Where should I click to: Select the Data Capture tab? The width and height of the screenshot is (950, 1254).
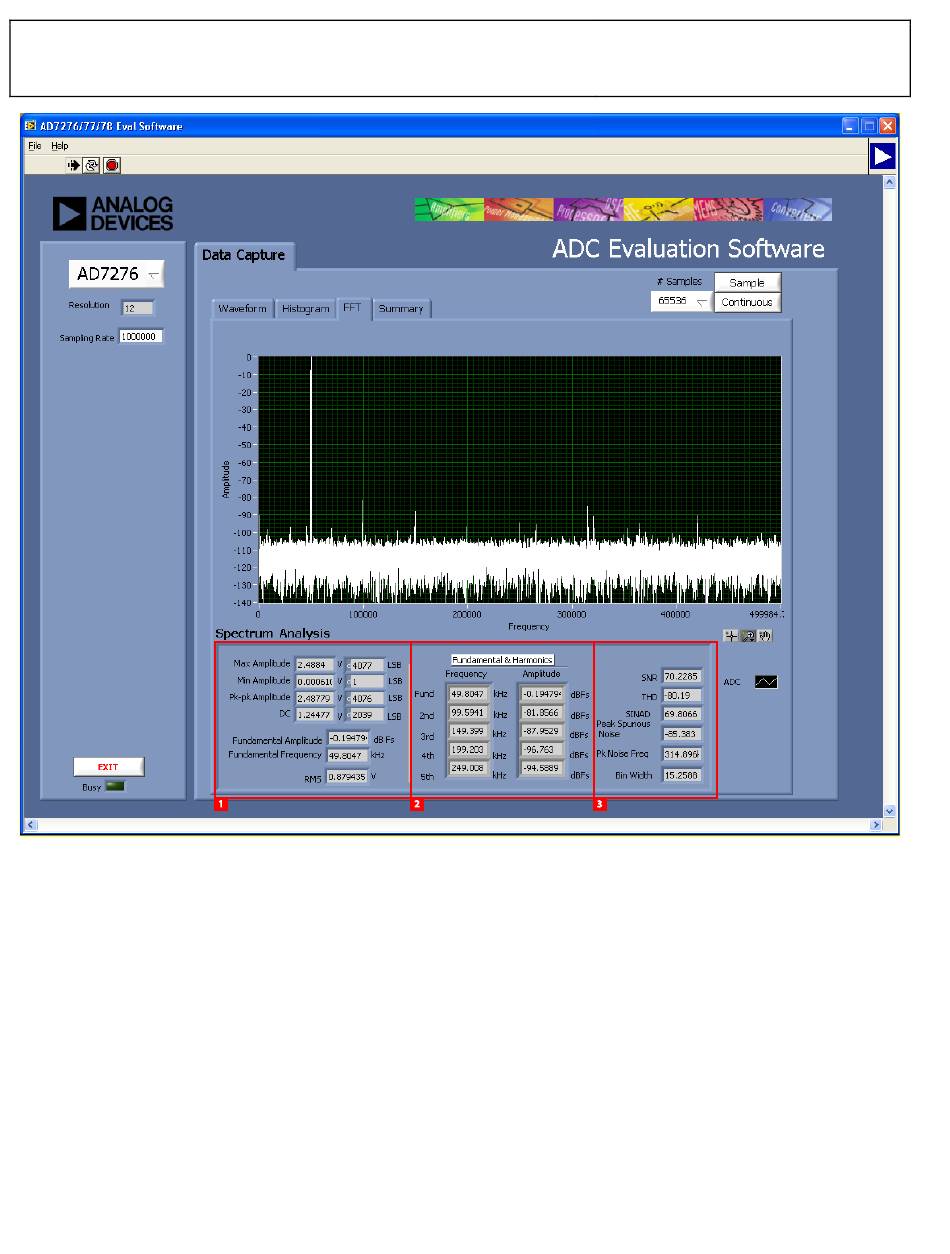244,255
